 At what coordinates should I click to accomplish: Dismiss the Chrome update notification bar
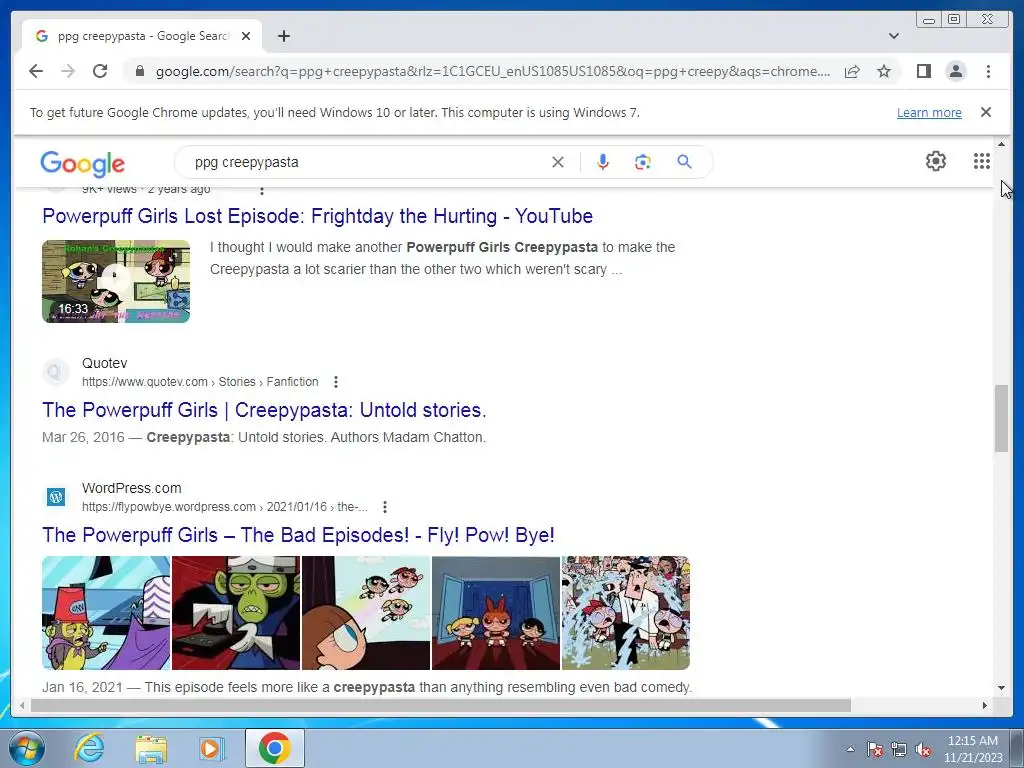click(985, 112)
